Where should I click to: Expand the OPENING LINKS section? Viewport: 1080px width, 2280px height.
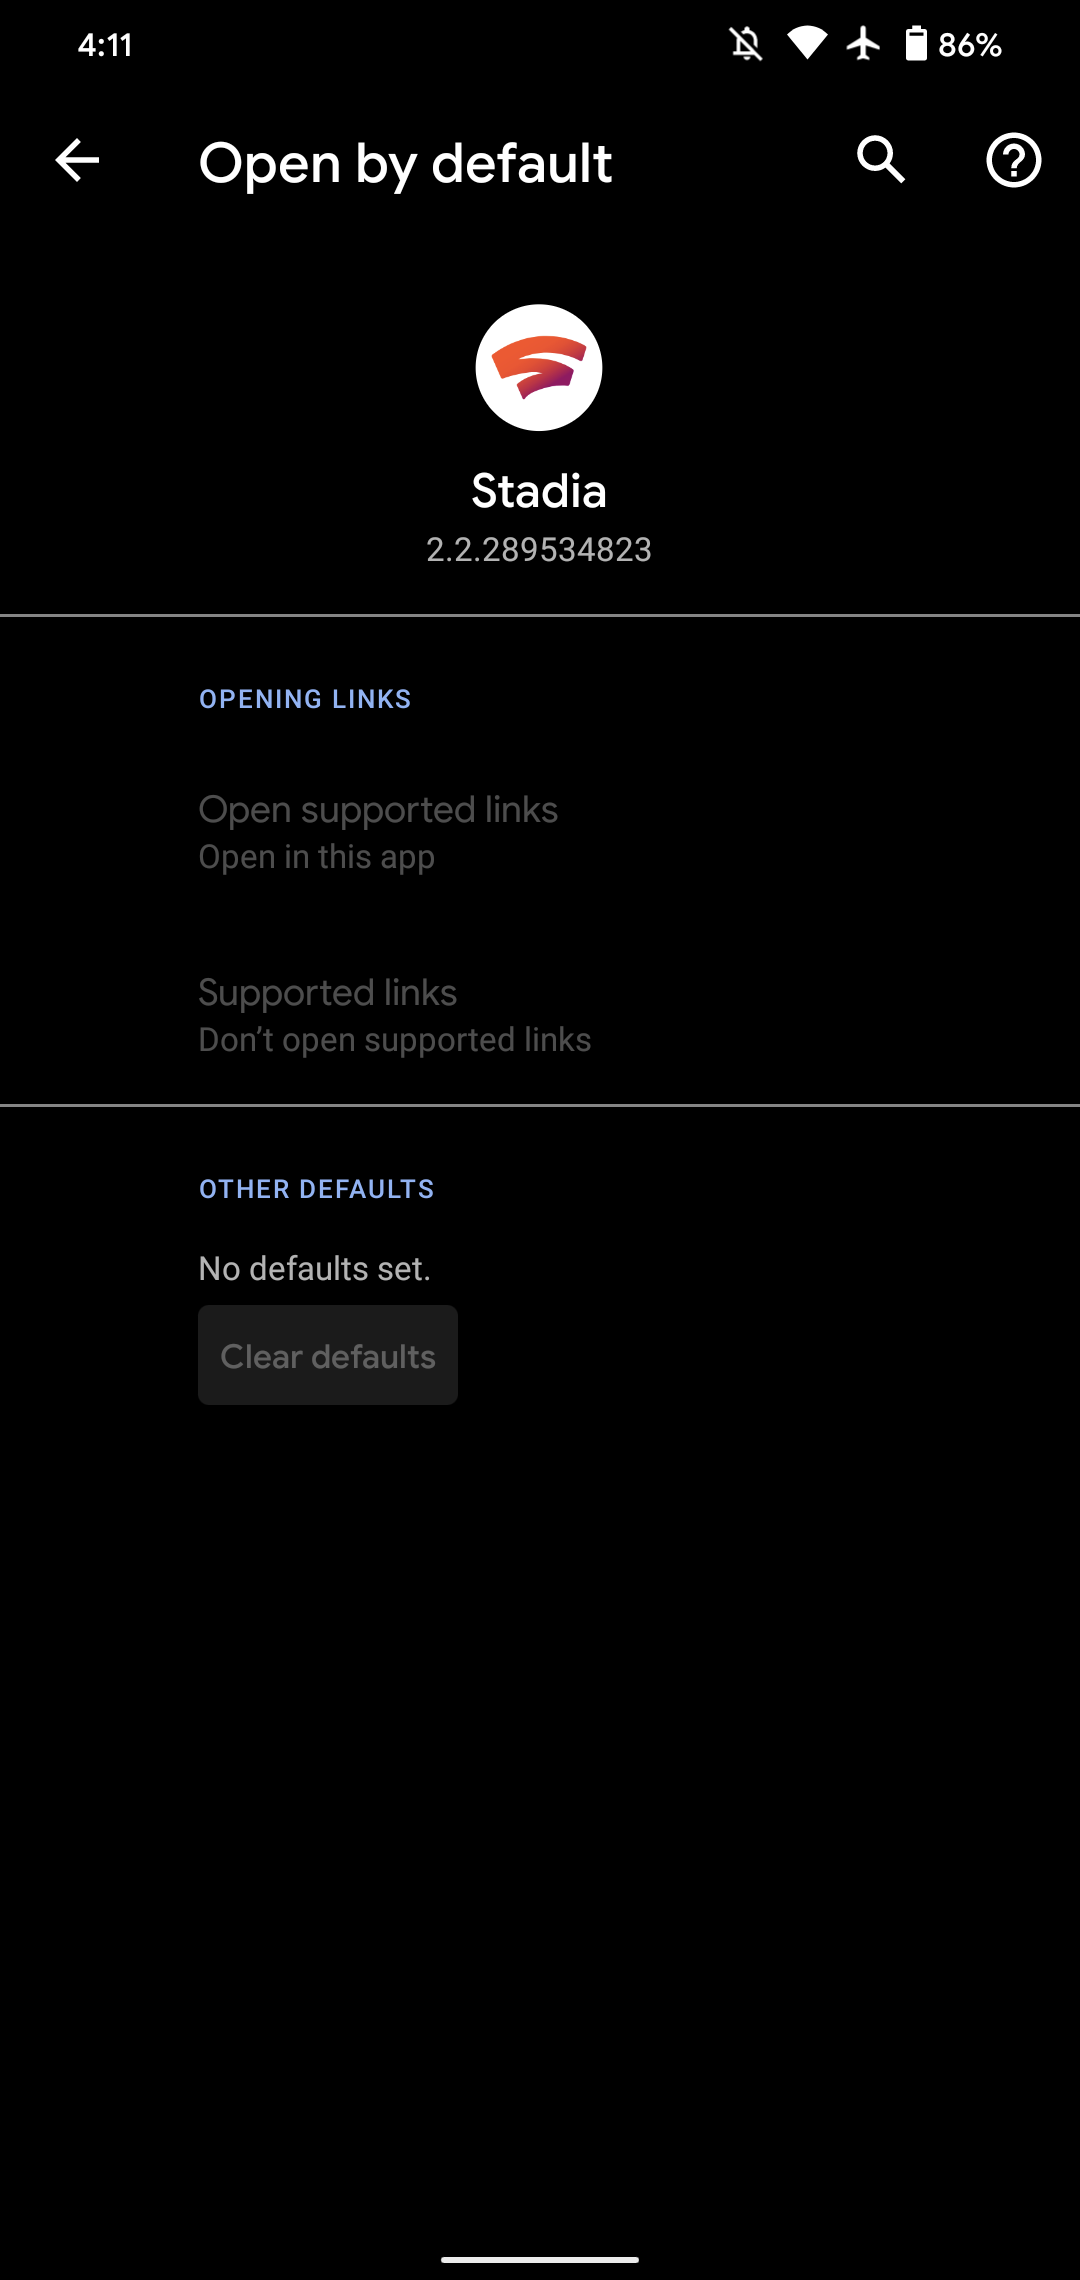tap(304, 698)
